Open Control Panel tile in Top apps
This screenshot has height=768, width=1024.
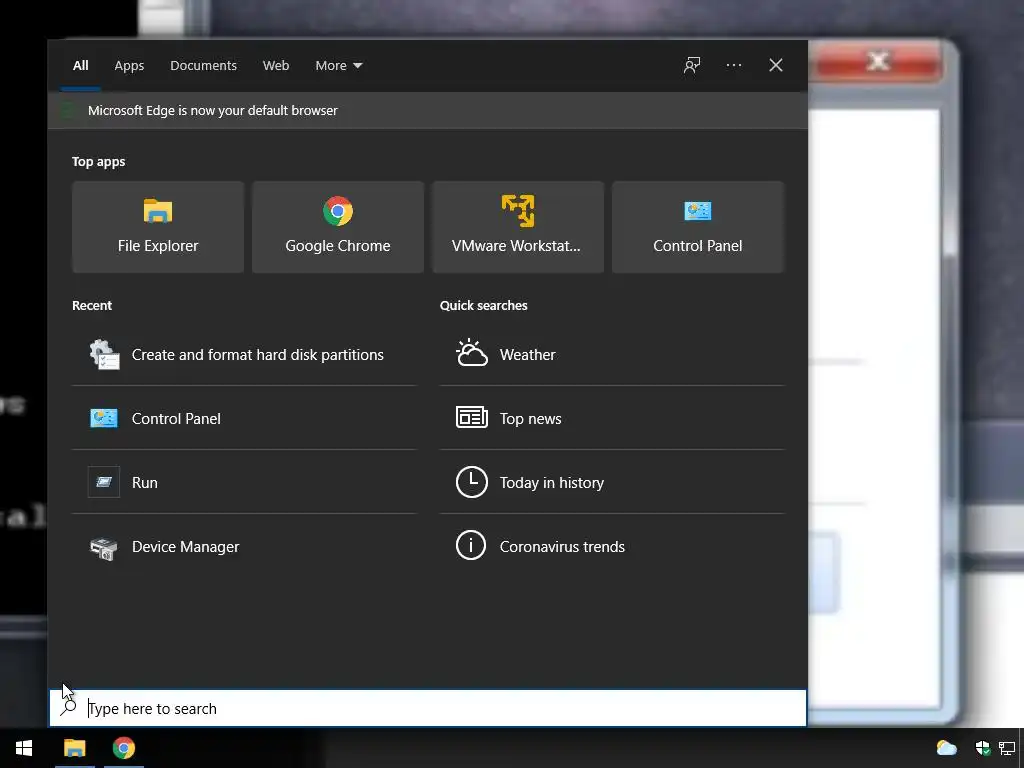pos(697,227)
